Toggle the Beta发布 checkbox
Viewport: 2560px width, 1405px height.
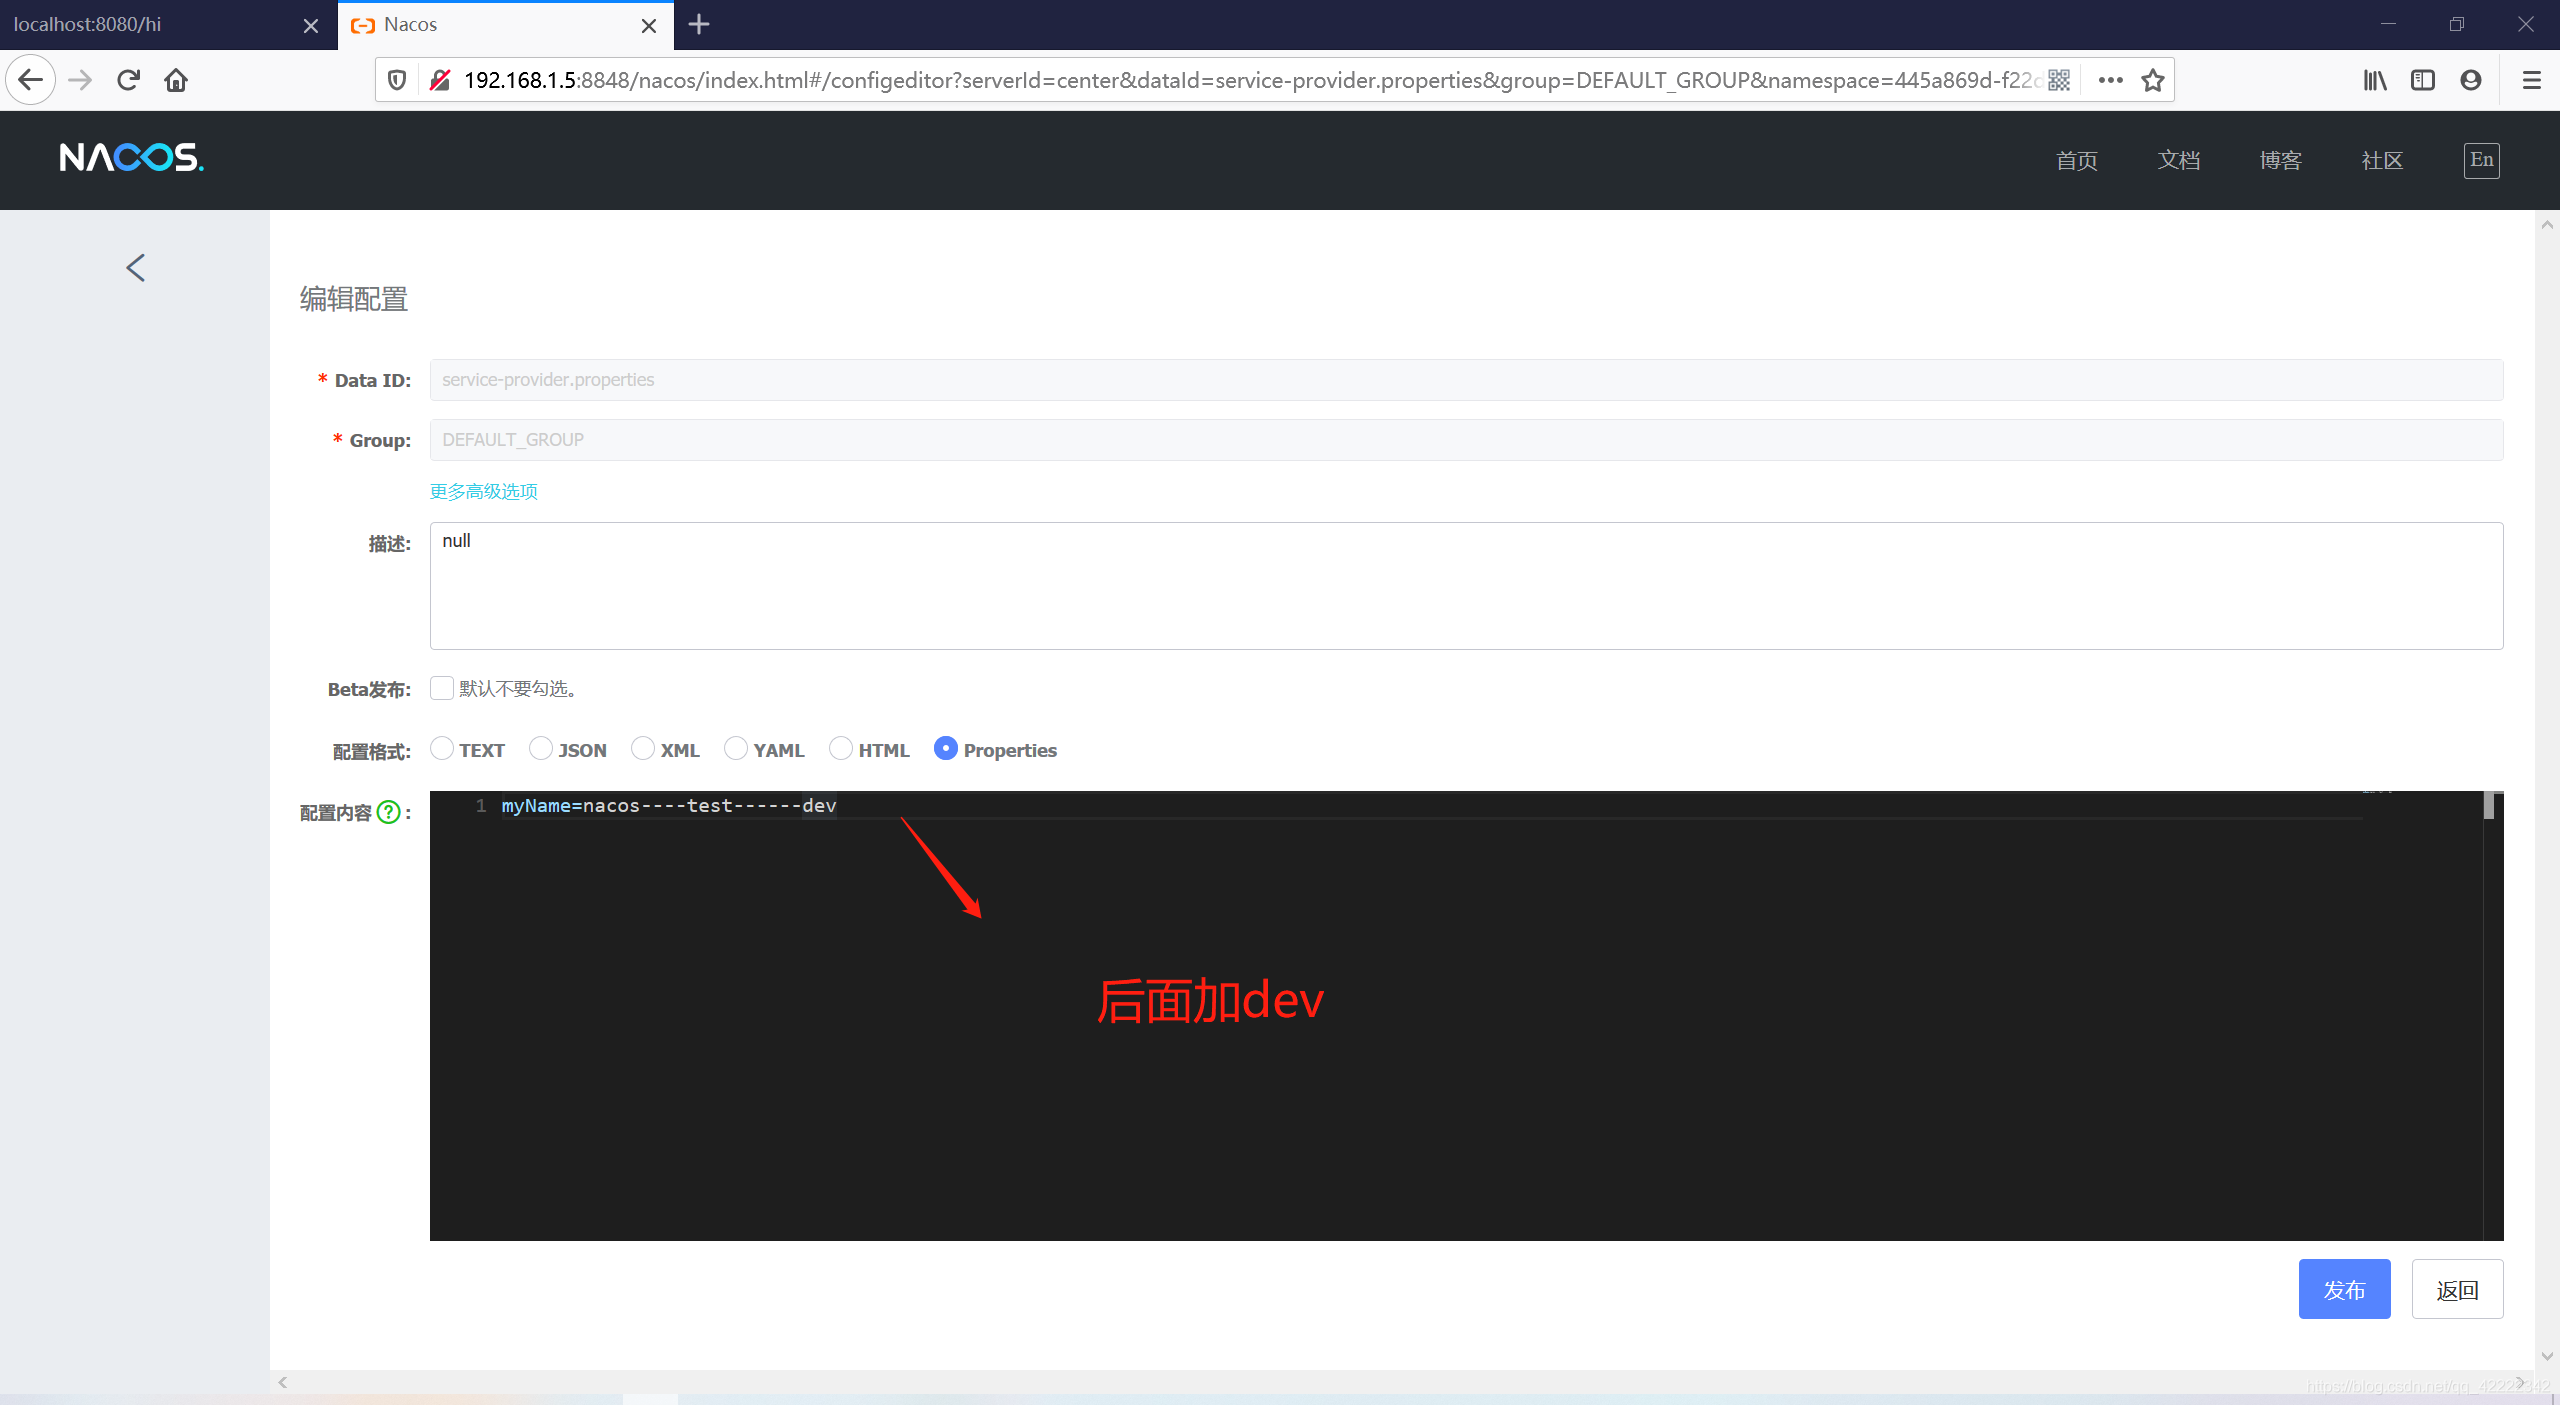point(442,688)
